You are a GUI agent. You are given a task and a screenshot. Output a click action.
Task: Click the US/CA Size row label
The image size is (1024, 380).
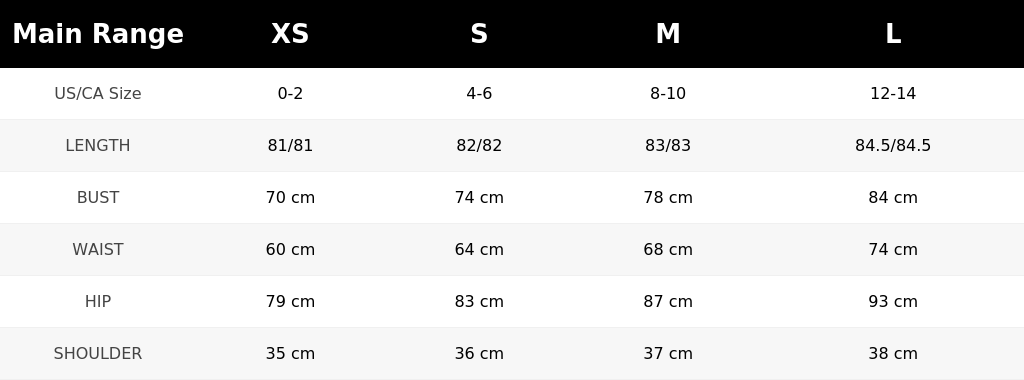click(x=98, y=93)
